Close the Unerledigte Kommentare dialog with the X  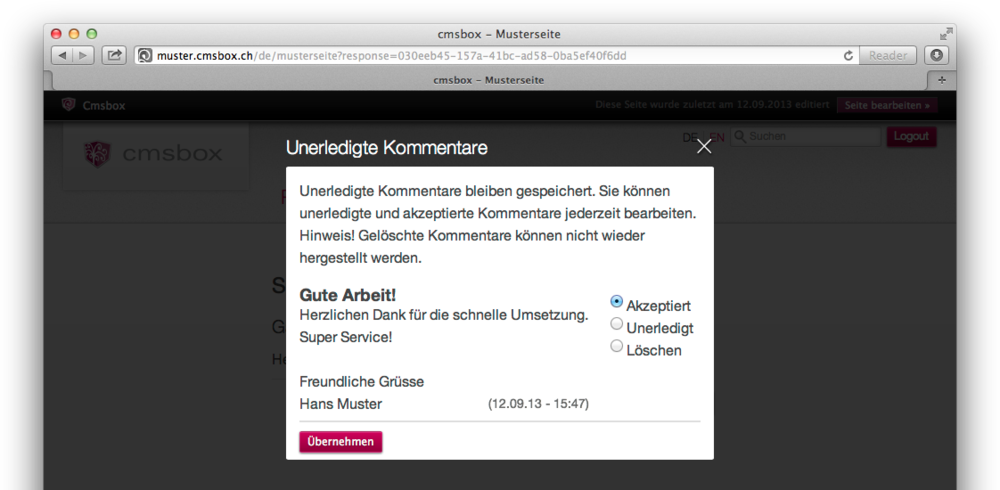coord(704,146)
